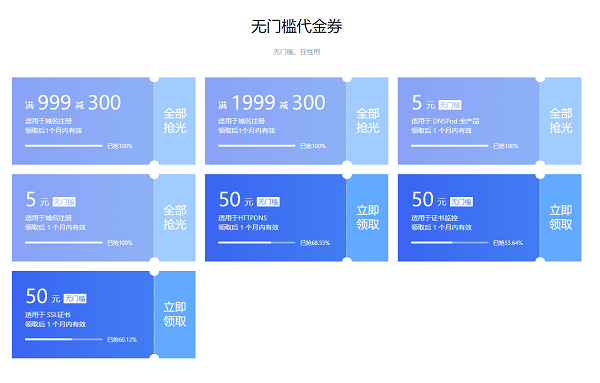
Task: Click the 已抢60.12% claimed percentage
Action: [122, 339]
